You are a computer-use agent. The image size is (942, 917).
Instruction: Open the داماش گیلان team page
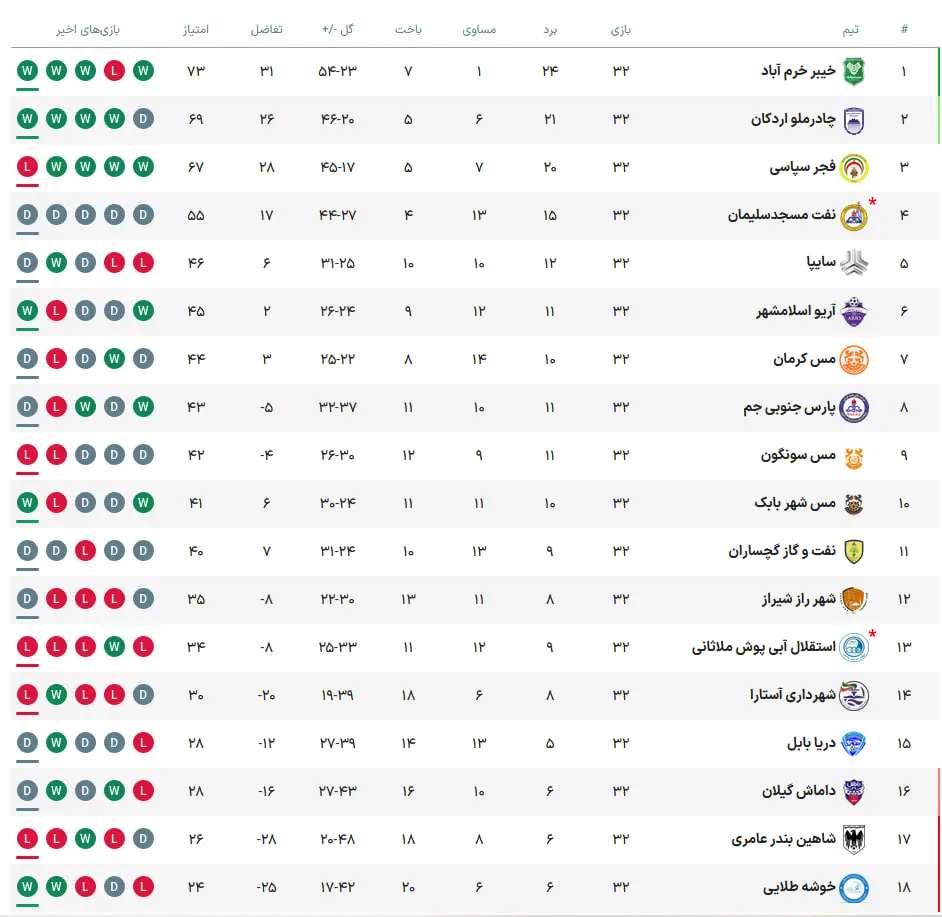pos(799,790)
